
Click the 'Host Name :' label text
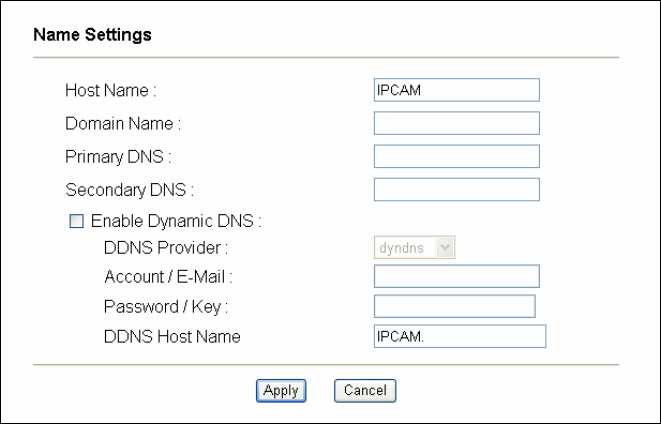(111, 91)
